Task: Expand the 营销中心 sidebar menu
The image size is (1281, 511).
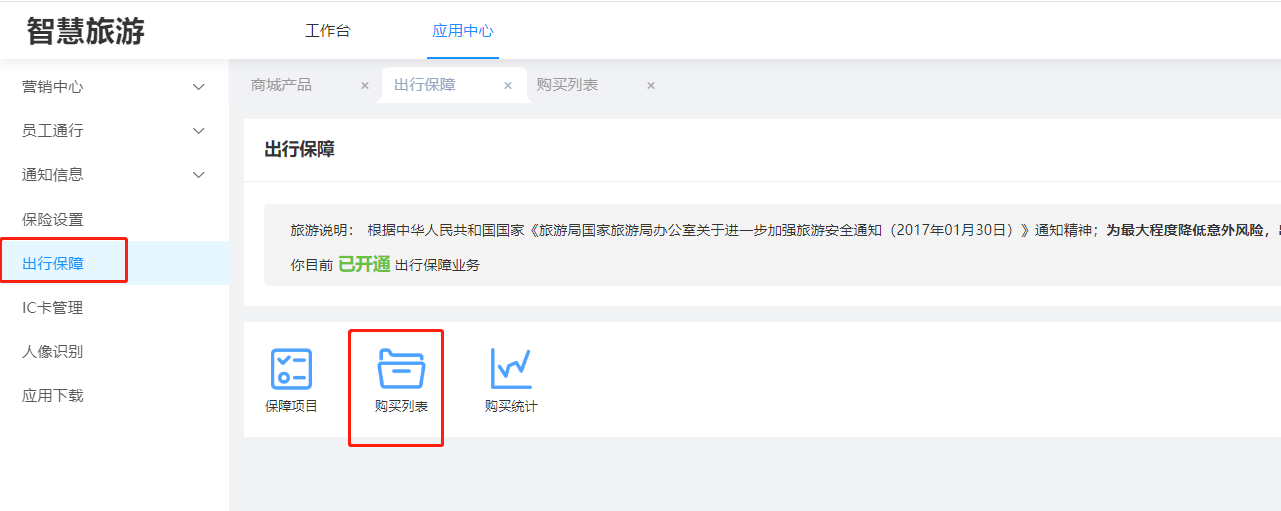Action: (198, 87)
